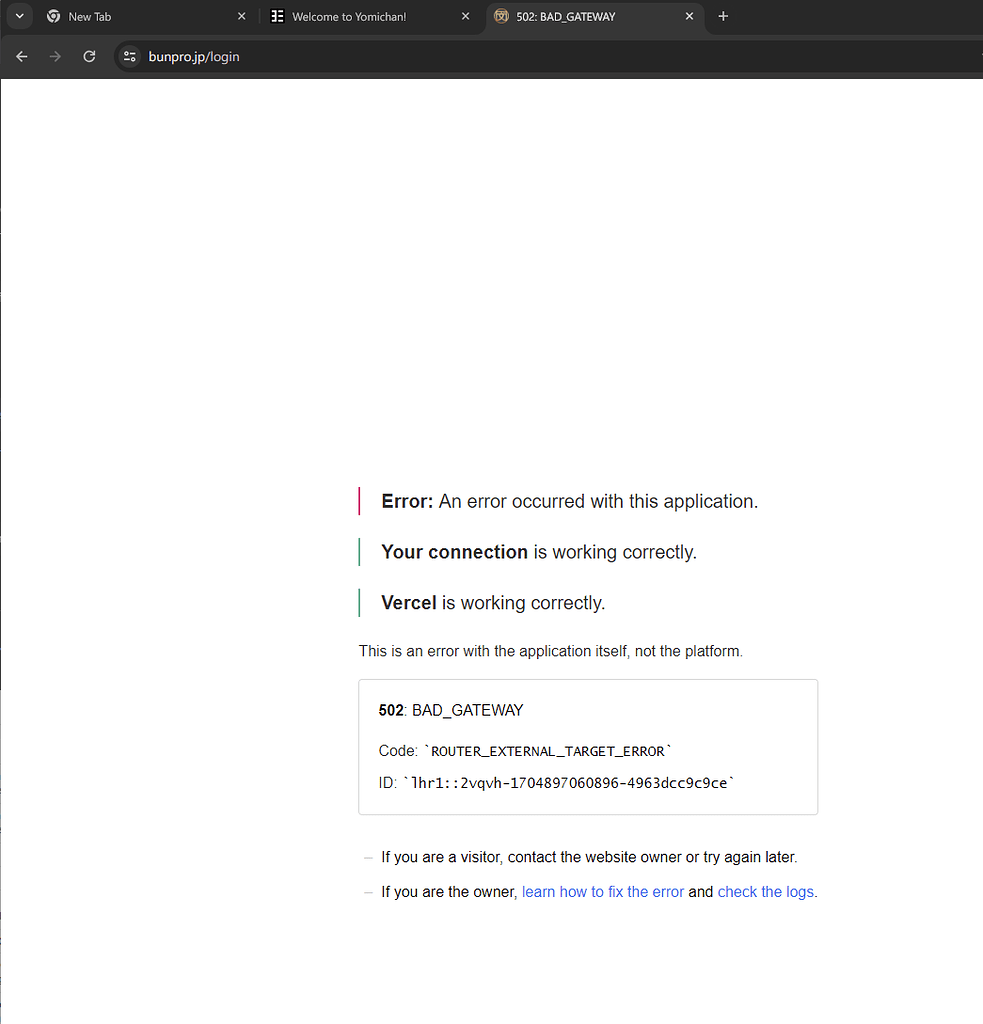Close the Welcome to Yomichan! tab
This screenshot has width=983, height=1024.
coord(465,16)
